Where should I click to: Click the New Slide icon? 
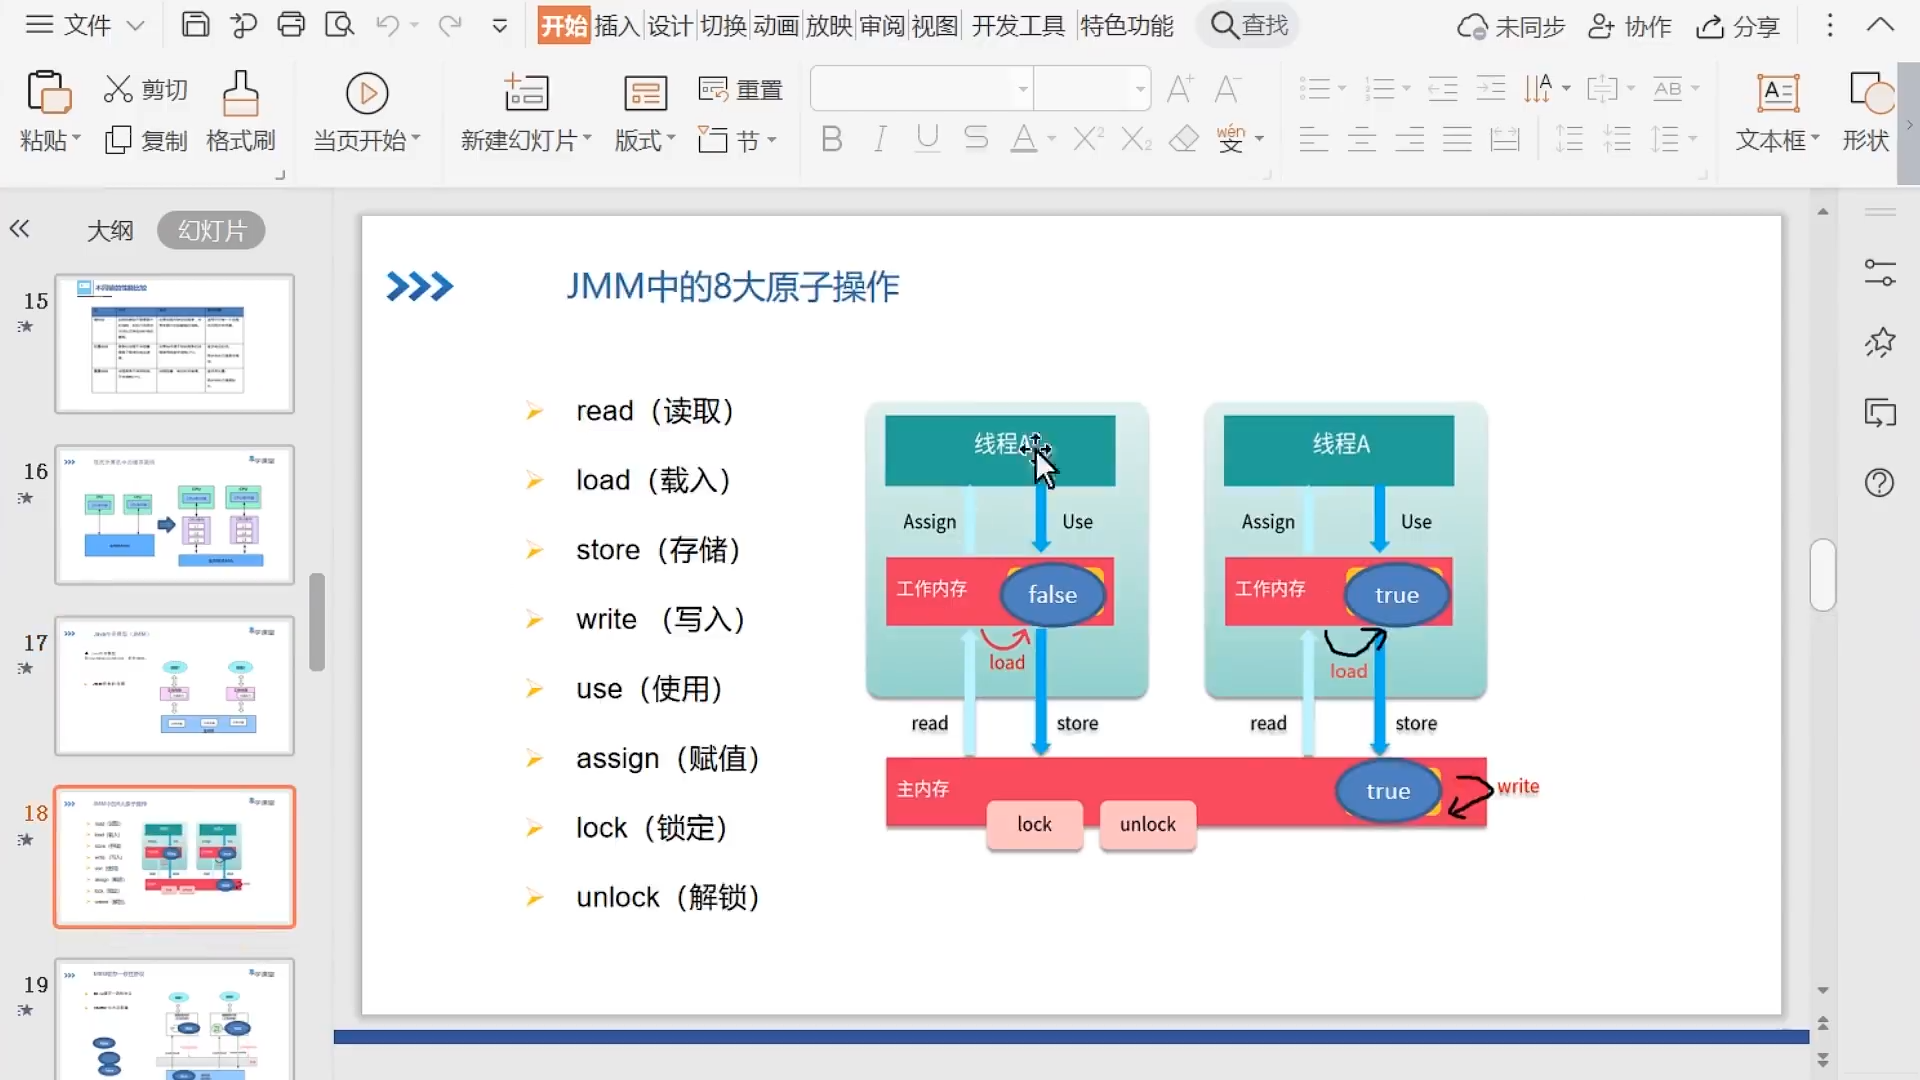526,93
